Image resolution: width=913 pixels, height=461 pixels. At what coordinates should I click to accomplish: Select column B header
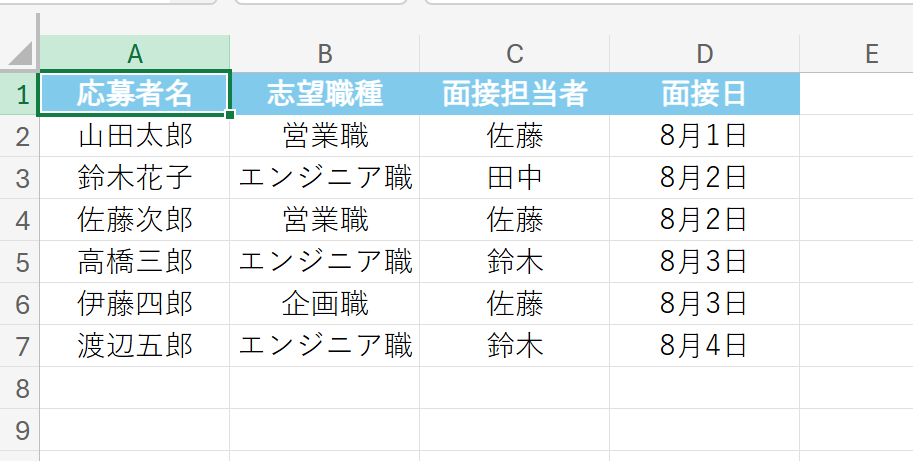tap(324, 54)
